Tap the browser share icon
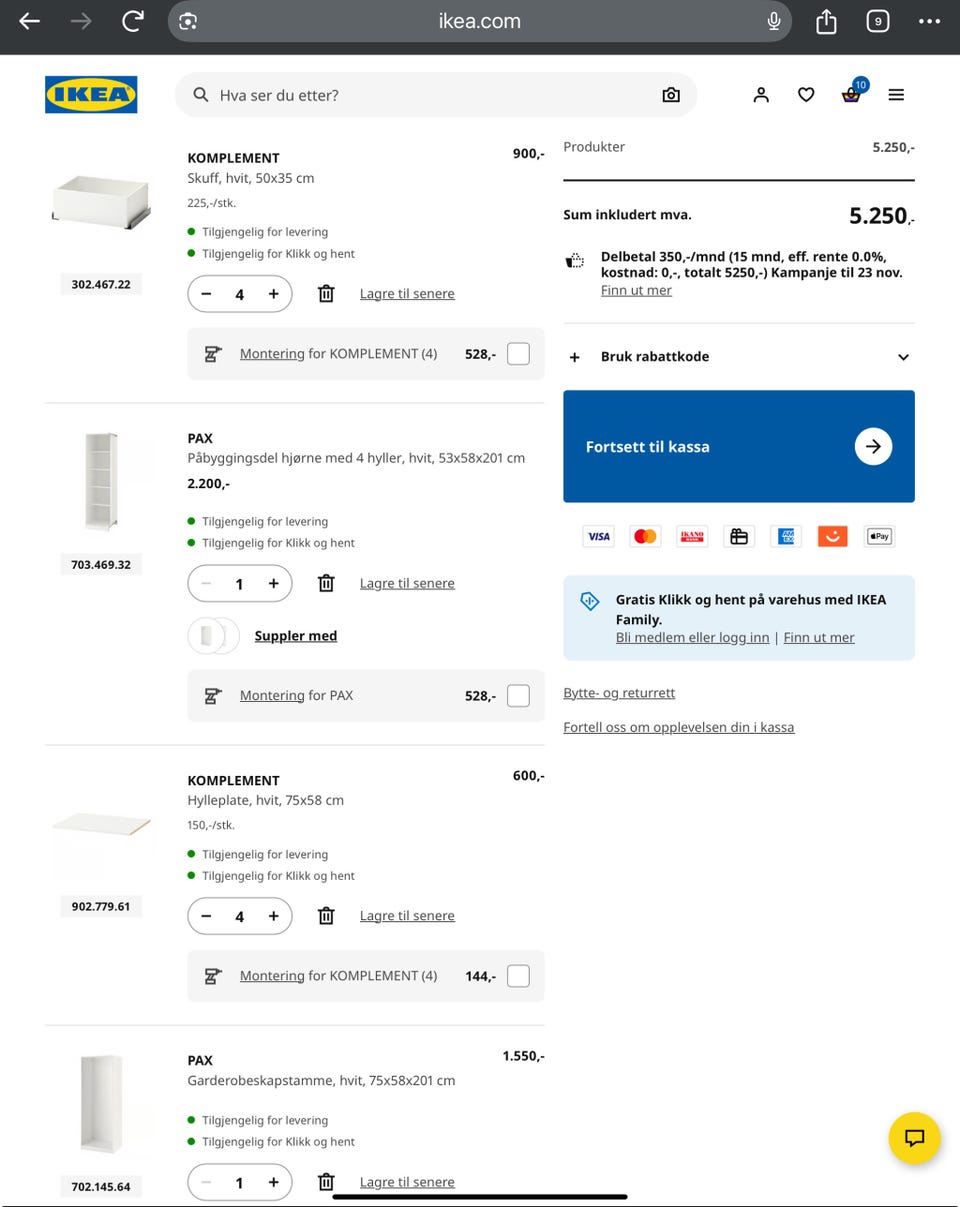The width and height of the screenshot is (960, 1207). [826, 21]
